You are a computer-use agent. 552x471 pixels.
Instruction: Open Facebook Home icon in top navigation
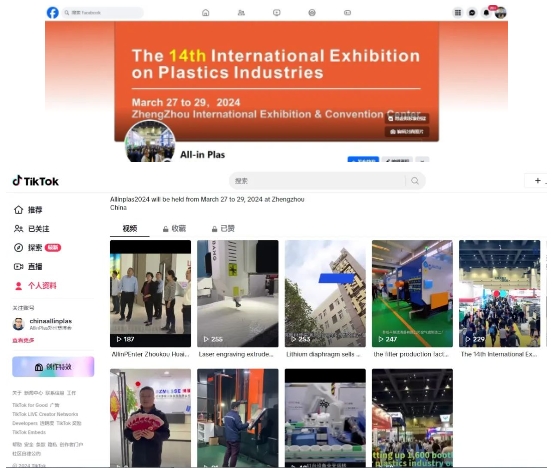pyautogui.click(x=206, y=13)
